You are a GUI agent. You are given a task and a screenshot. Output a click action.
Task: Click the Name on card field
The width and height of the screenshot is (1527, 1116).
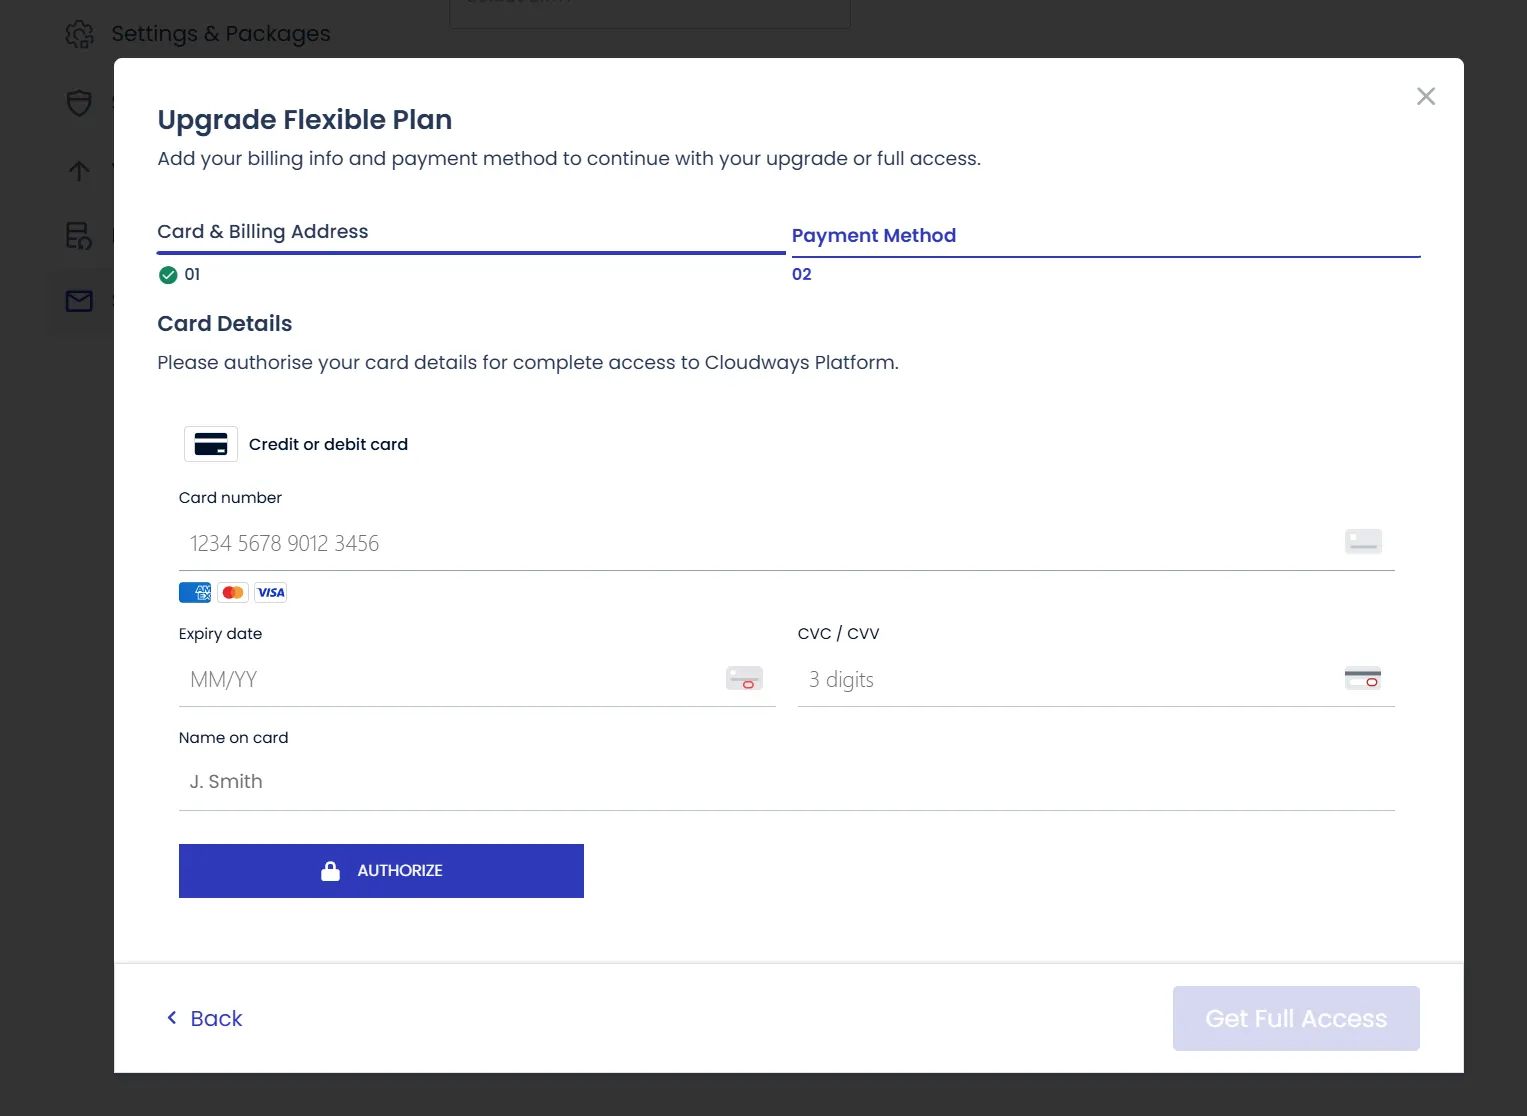600,781
